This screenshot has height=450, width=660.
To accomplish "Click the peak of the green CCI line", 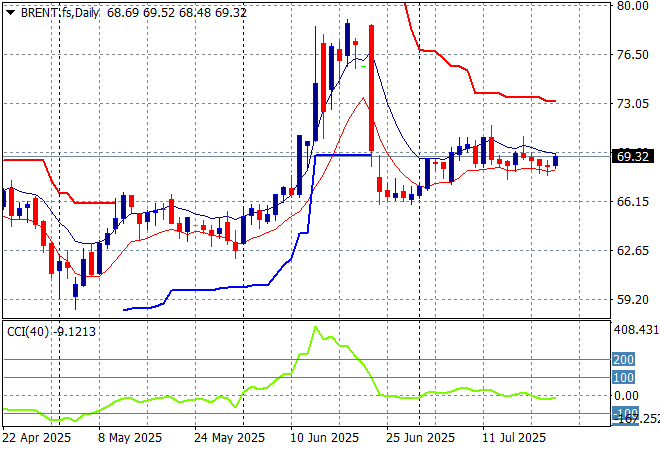I will [316, 327].
